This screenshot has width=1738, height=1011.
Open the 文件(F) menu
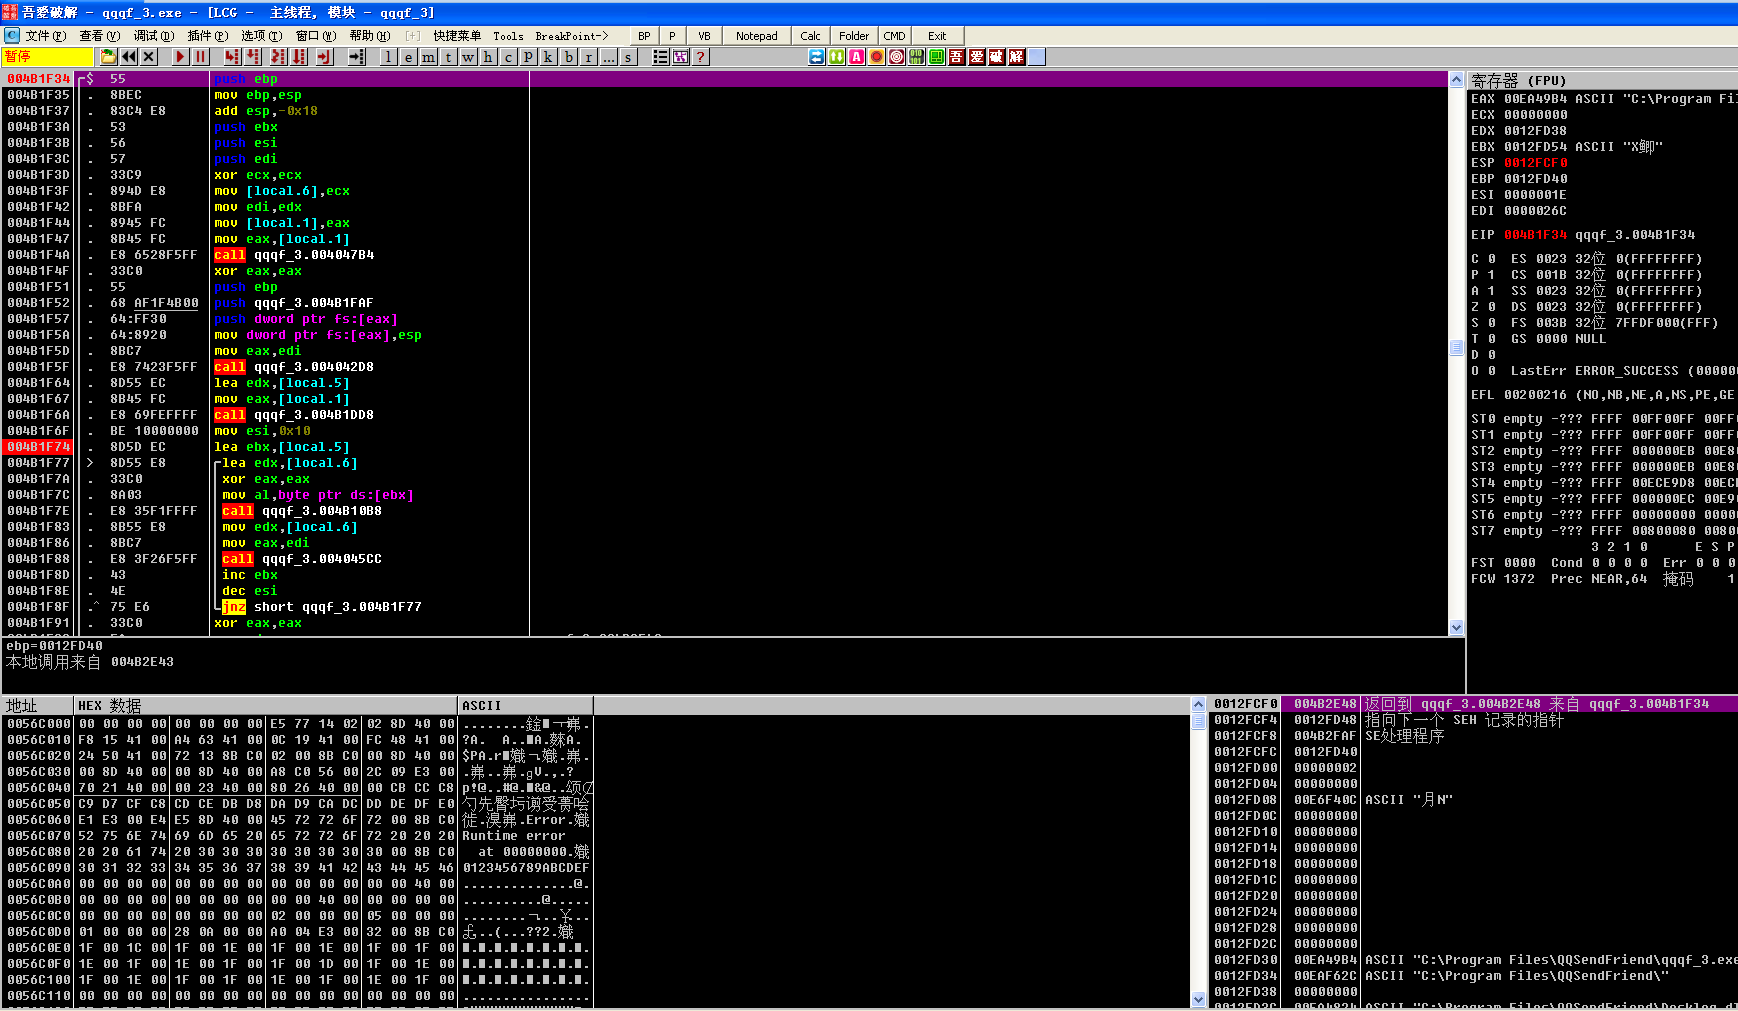[x=45, y=36]
